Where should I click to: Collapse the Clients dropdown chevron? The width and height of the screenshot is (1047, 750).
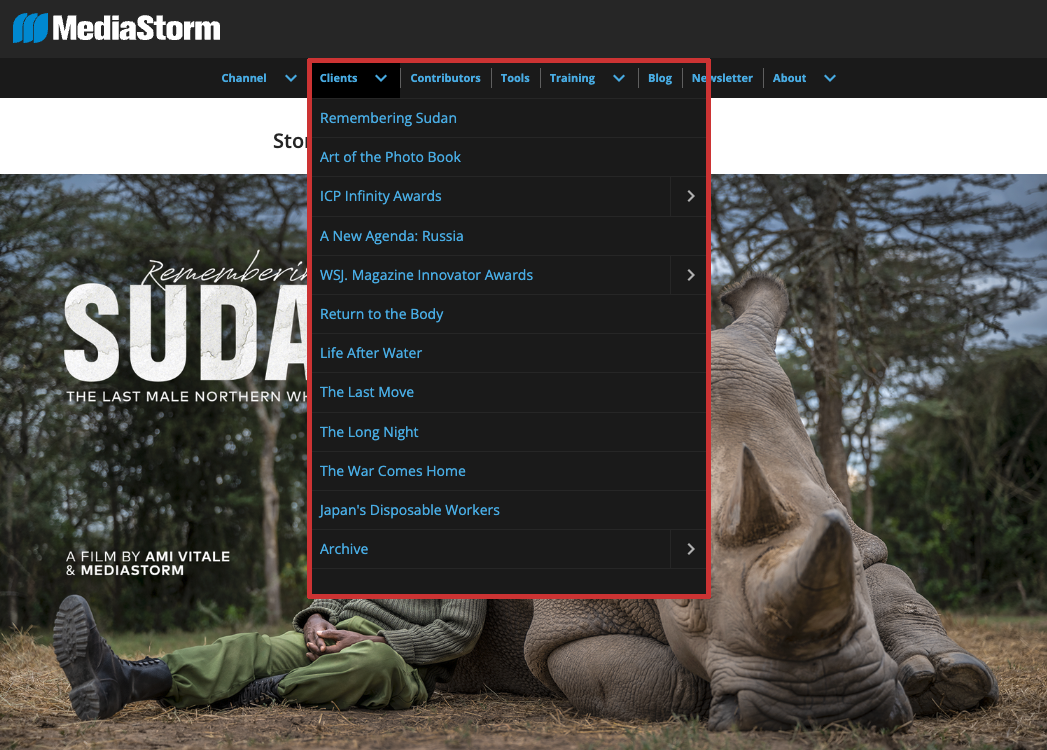[x=381, y=78]
